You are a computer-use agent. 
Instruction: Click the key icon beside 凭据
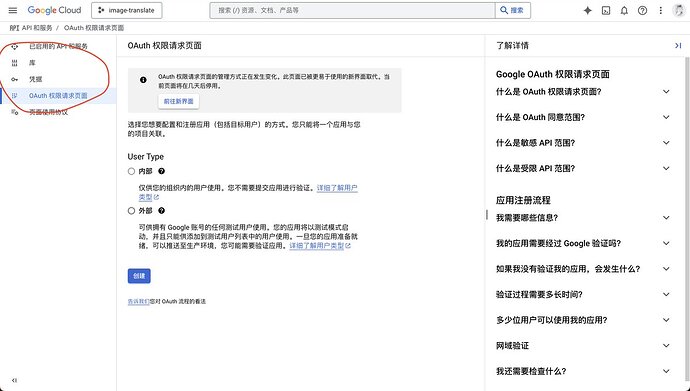click(x=15, y=79)
